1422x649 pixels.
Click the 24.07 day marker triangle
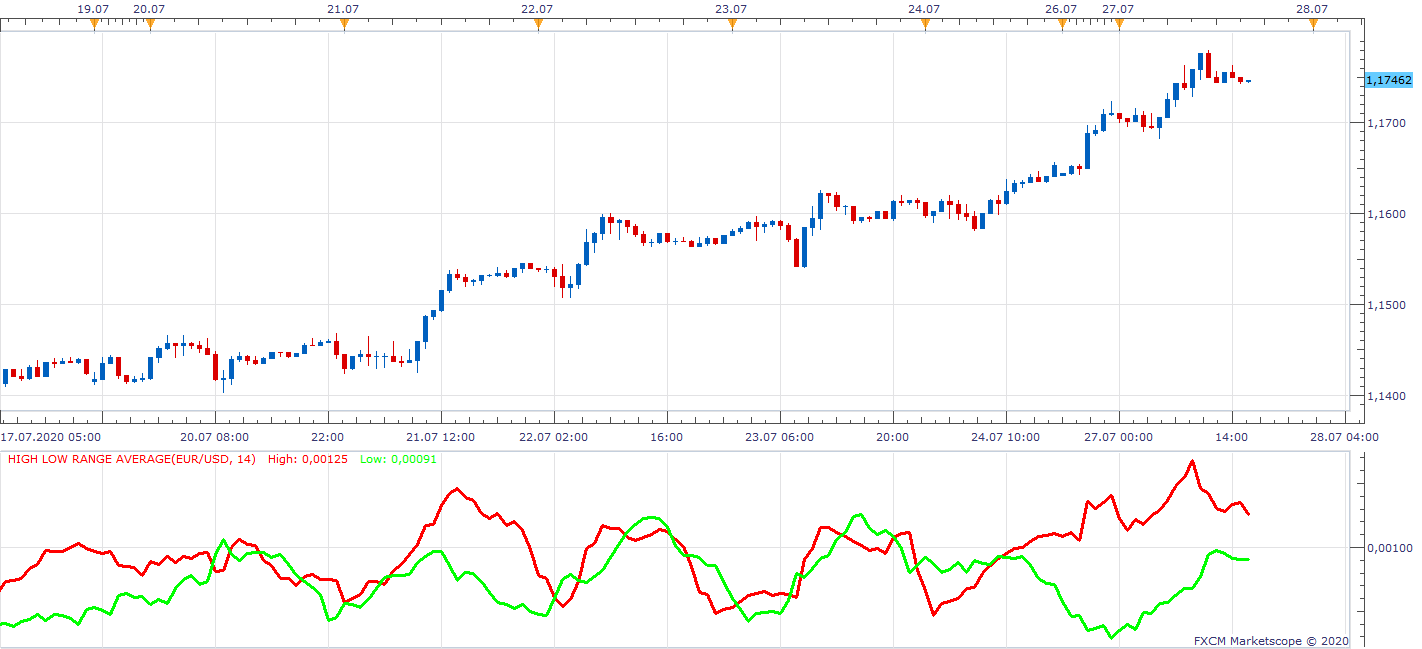click(x=925, y=24)
